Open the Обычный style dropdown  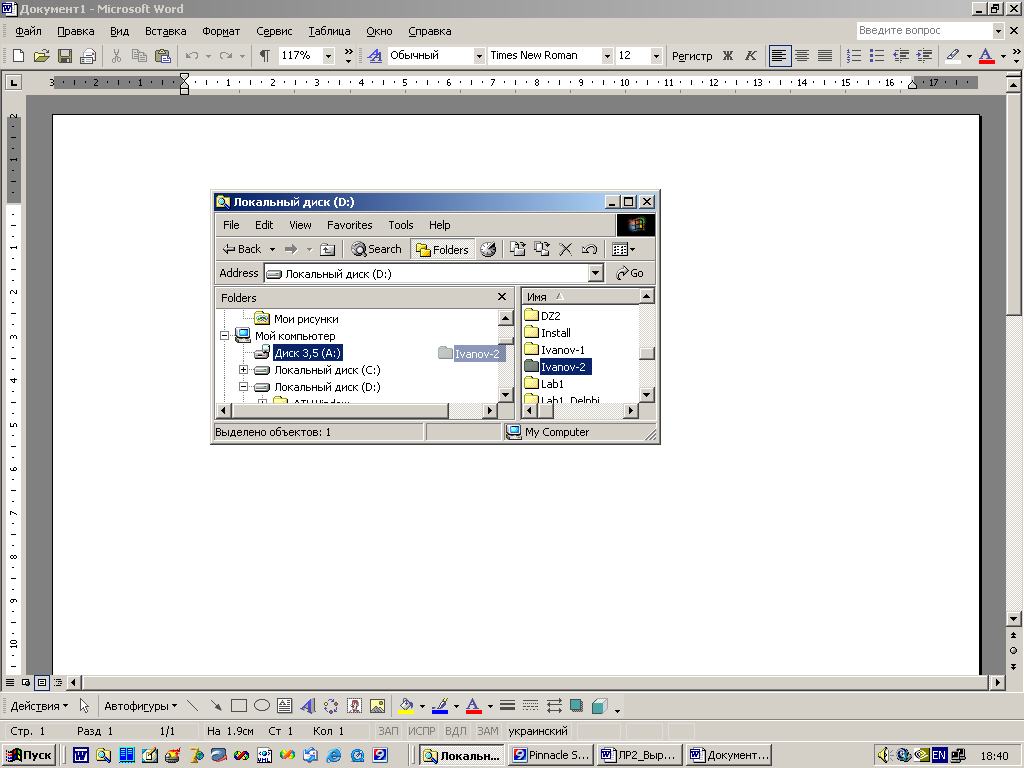[479, 56]
